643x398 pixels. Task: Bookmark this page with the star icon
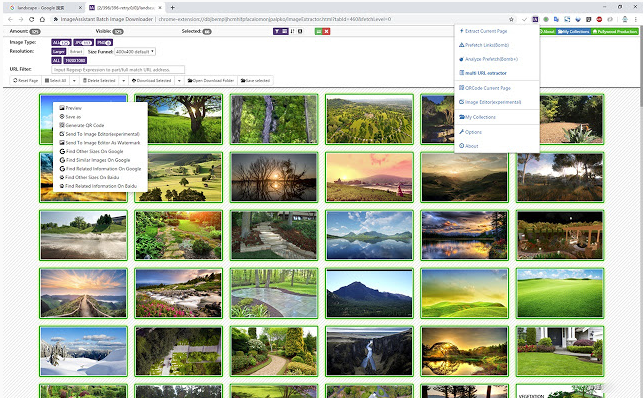[511, 19]
